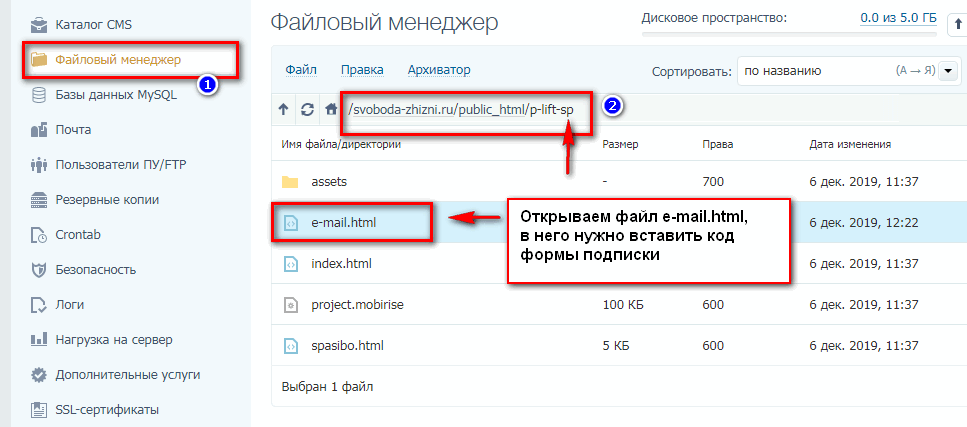Open Логи section

pos(70,305)
